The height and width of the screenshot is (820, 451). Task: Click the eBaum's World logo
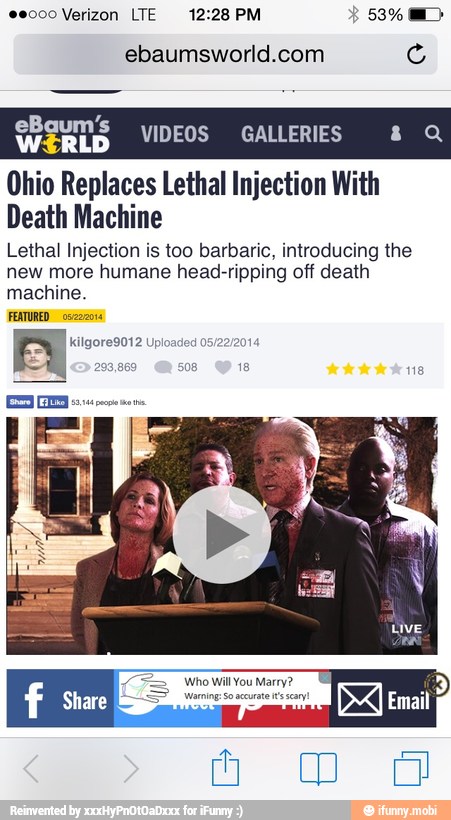click(x=62, y=135)
